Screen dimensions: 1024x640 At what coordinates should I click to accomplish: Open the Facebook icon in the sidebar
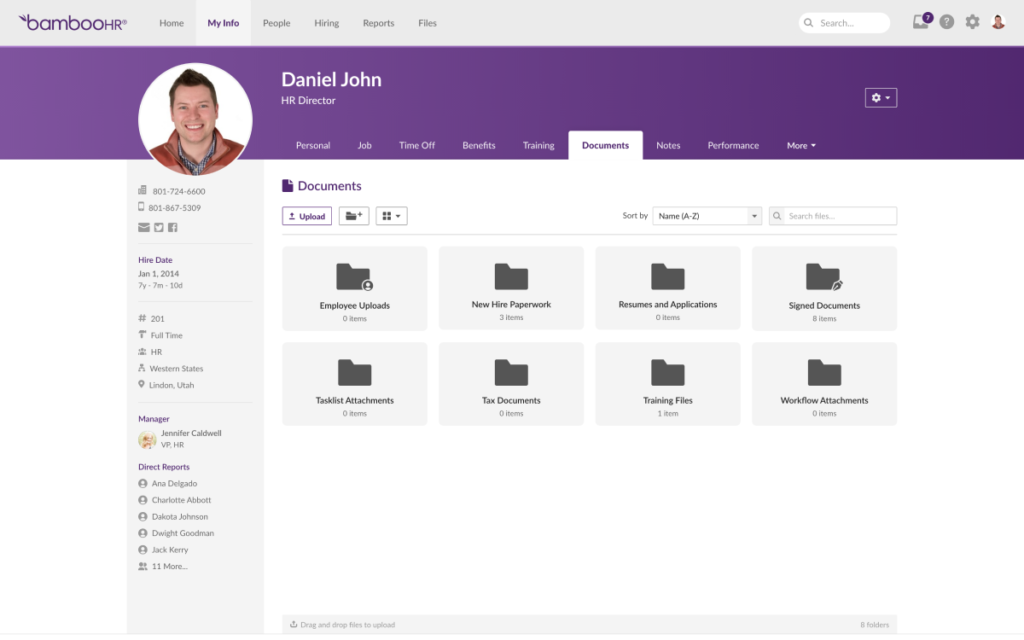coord(172,227)
